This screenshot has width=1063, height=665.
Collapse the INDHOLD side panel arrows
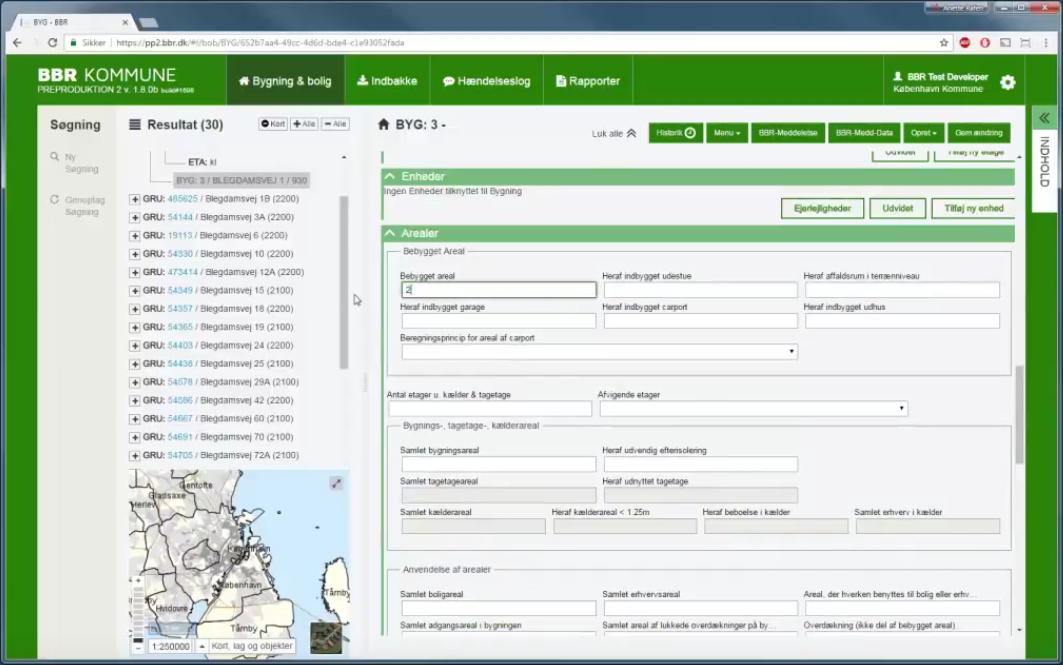[1044, 118]
